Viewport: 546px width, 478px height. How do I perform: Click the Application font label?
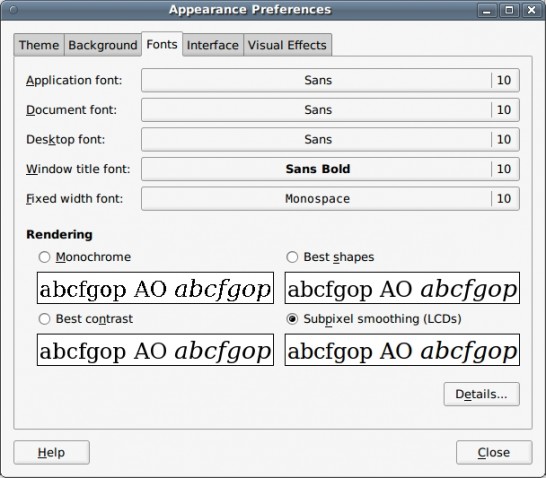[x=74, y=80]
